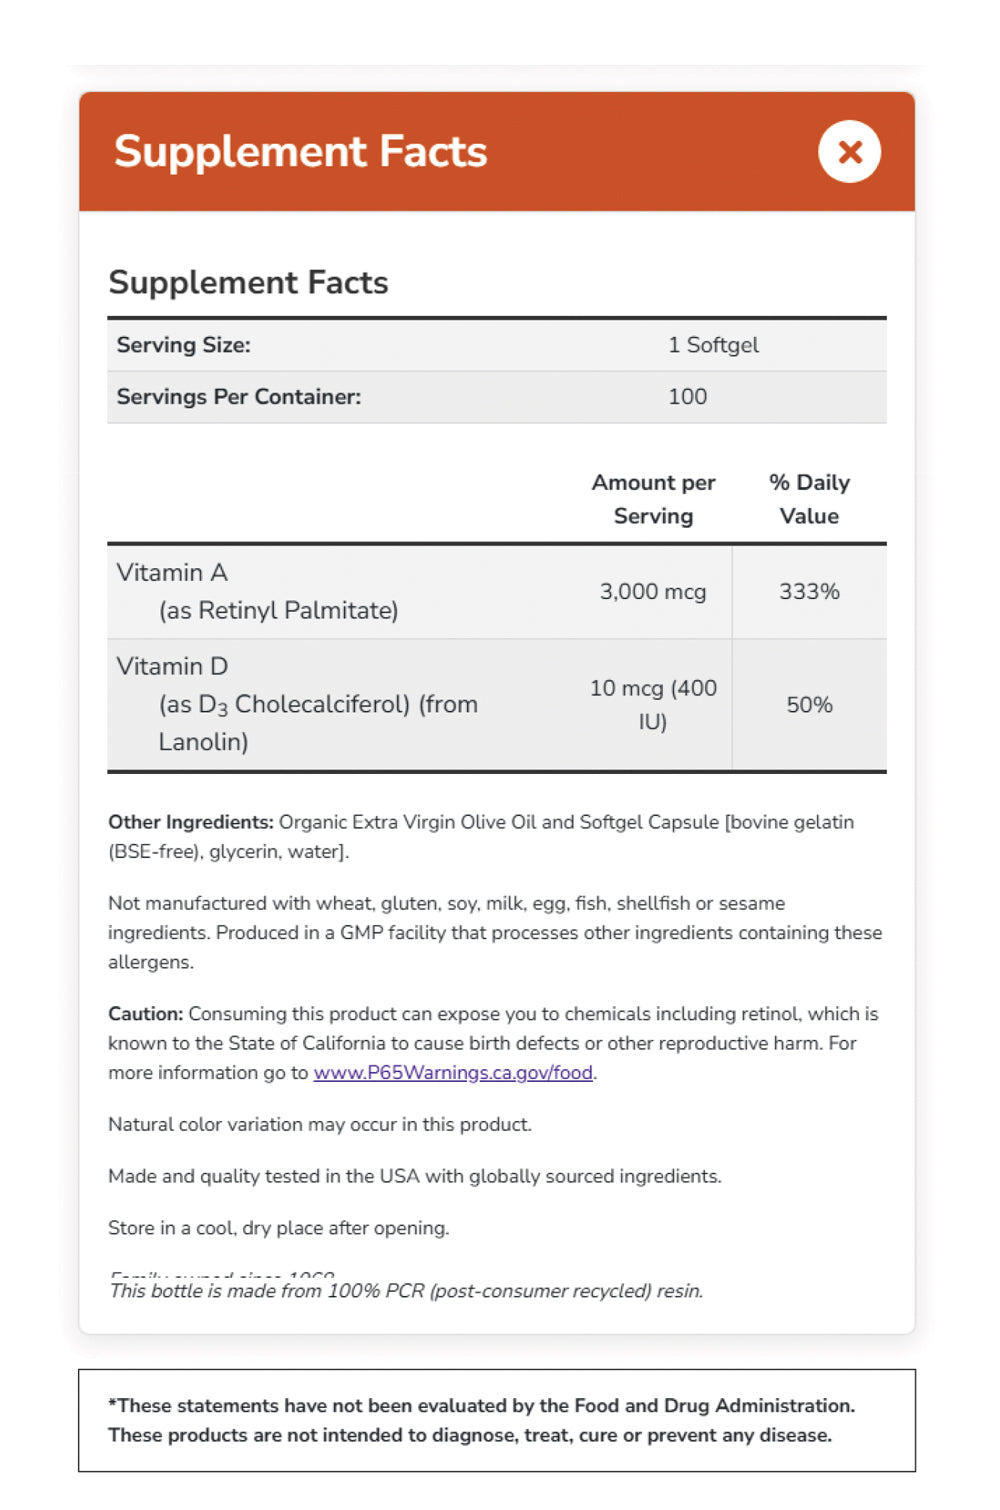Image resolution: width=1000 pixels, height=1510 pixels.
Task: Click the orange Supplement Facts header title
Action: pyautogui.click(x=300, y=152)
